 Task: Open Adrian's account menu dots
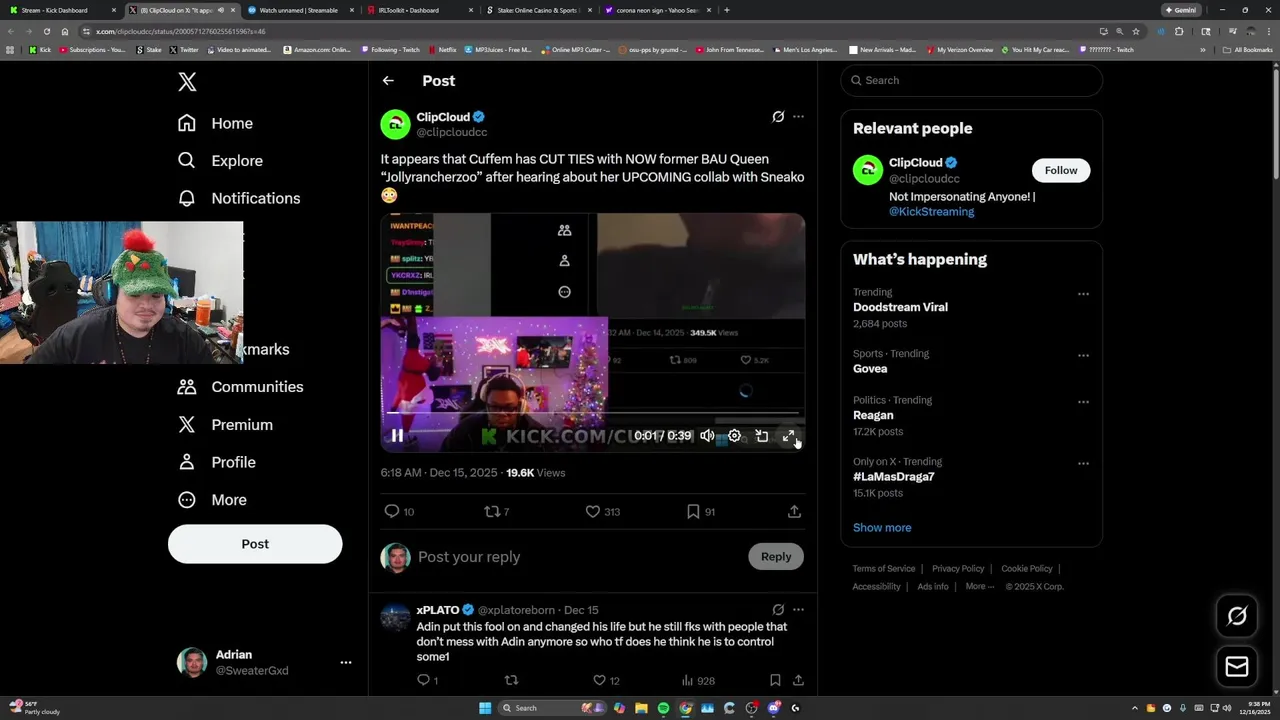[345, 662]
